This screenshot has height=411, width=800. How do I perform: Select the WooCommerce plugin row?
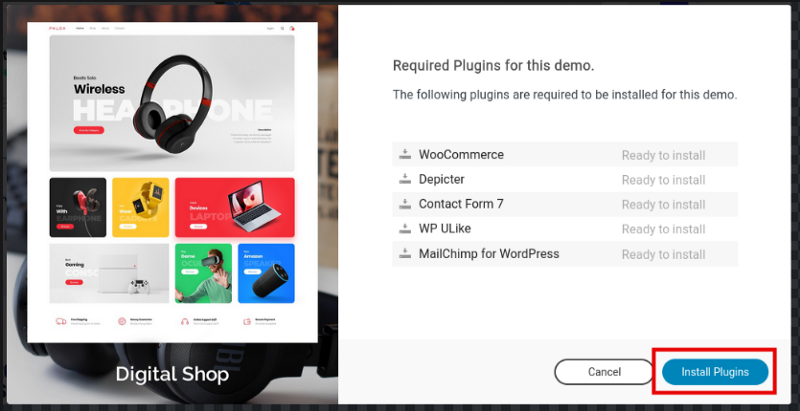pyautogui.click(x=565, y=155)
